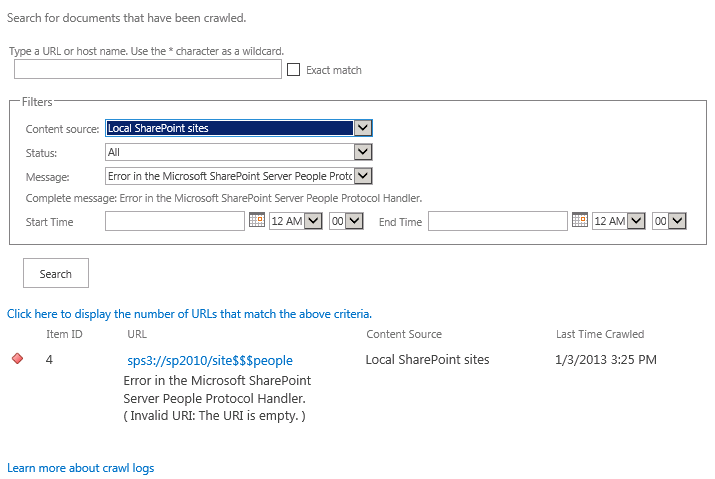
Task: Focus the URL or host name input field
Action: click(x=148, y=69)
